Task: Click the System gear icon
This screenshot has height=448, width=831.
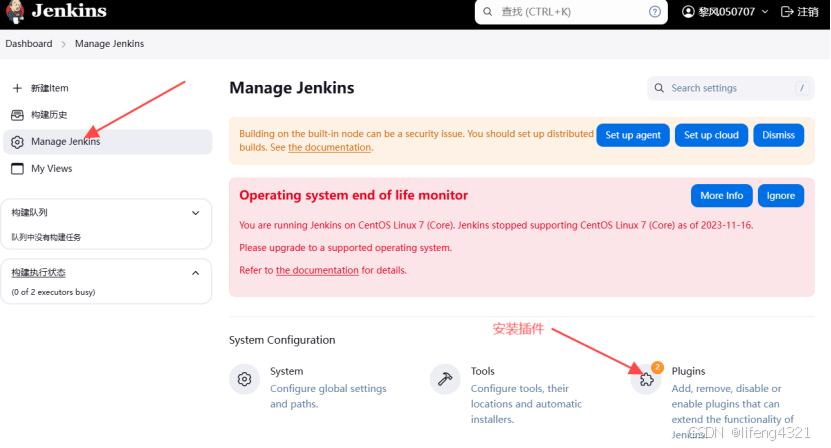Action: point(244,379)
